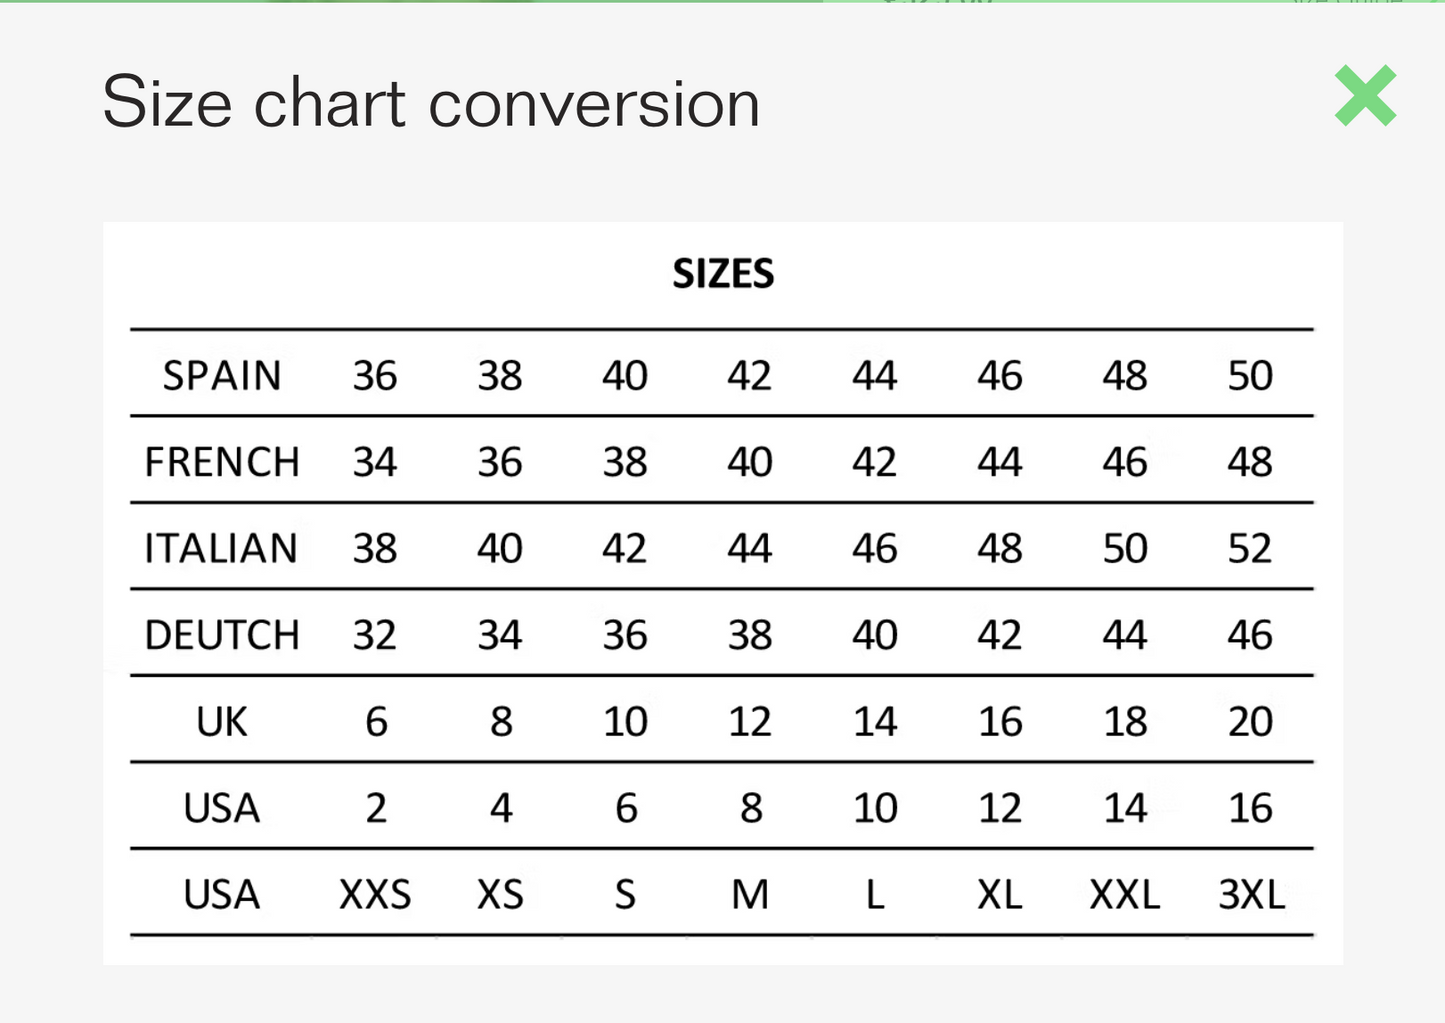Select UK size 6

click(x=376, y=722)
